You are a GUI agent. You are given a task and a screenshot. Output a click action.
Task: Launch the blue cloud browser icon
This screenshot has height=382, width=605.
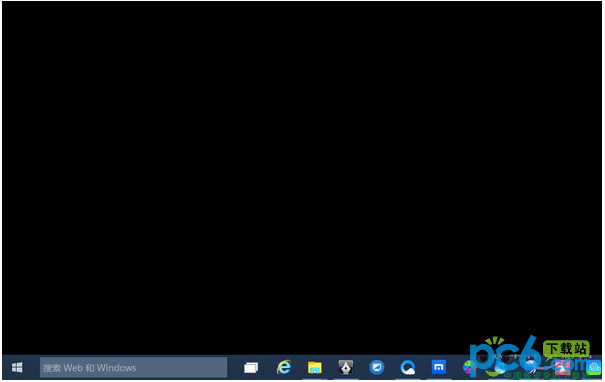(408, 367)
